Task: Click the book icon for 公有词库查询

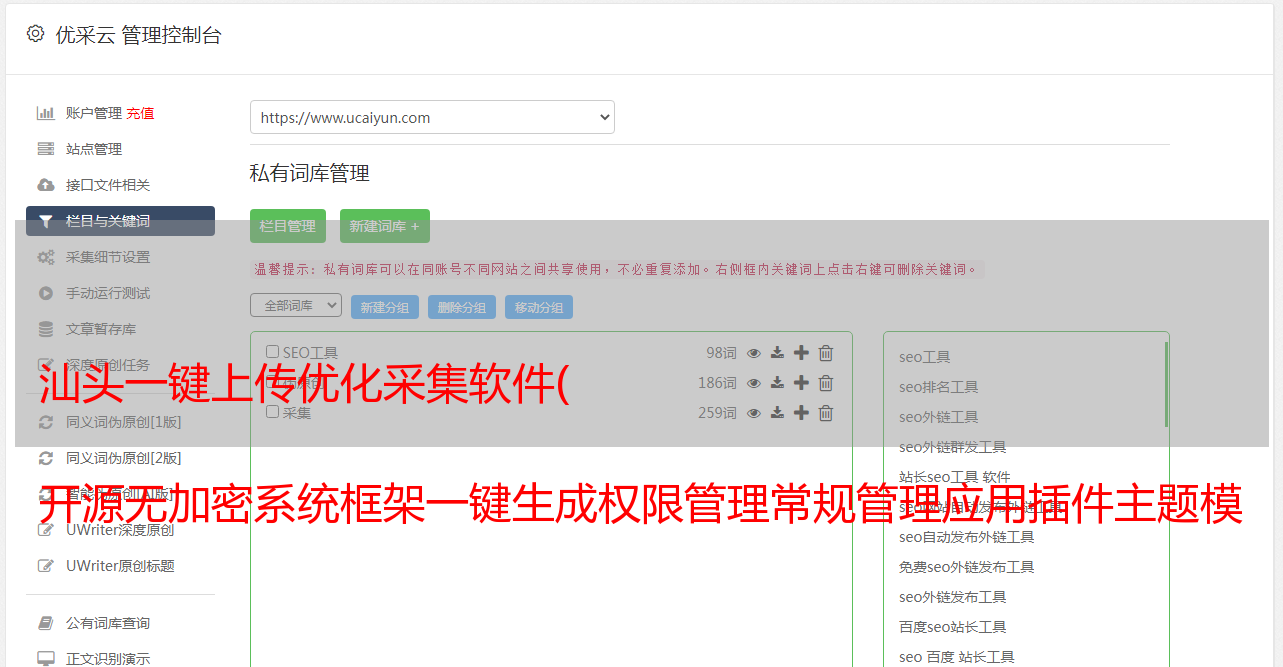Action: pyautogui.click(x=46, y=623)
